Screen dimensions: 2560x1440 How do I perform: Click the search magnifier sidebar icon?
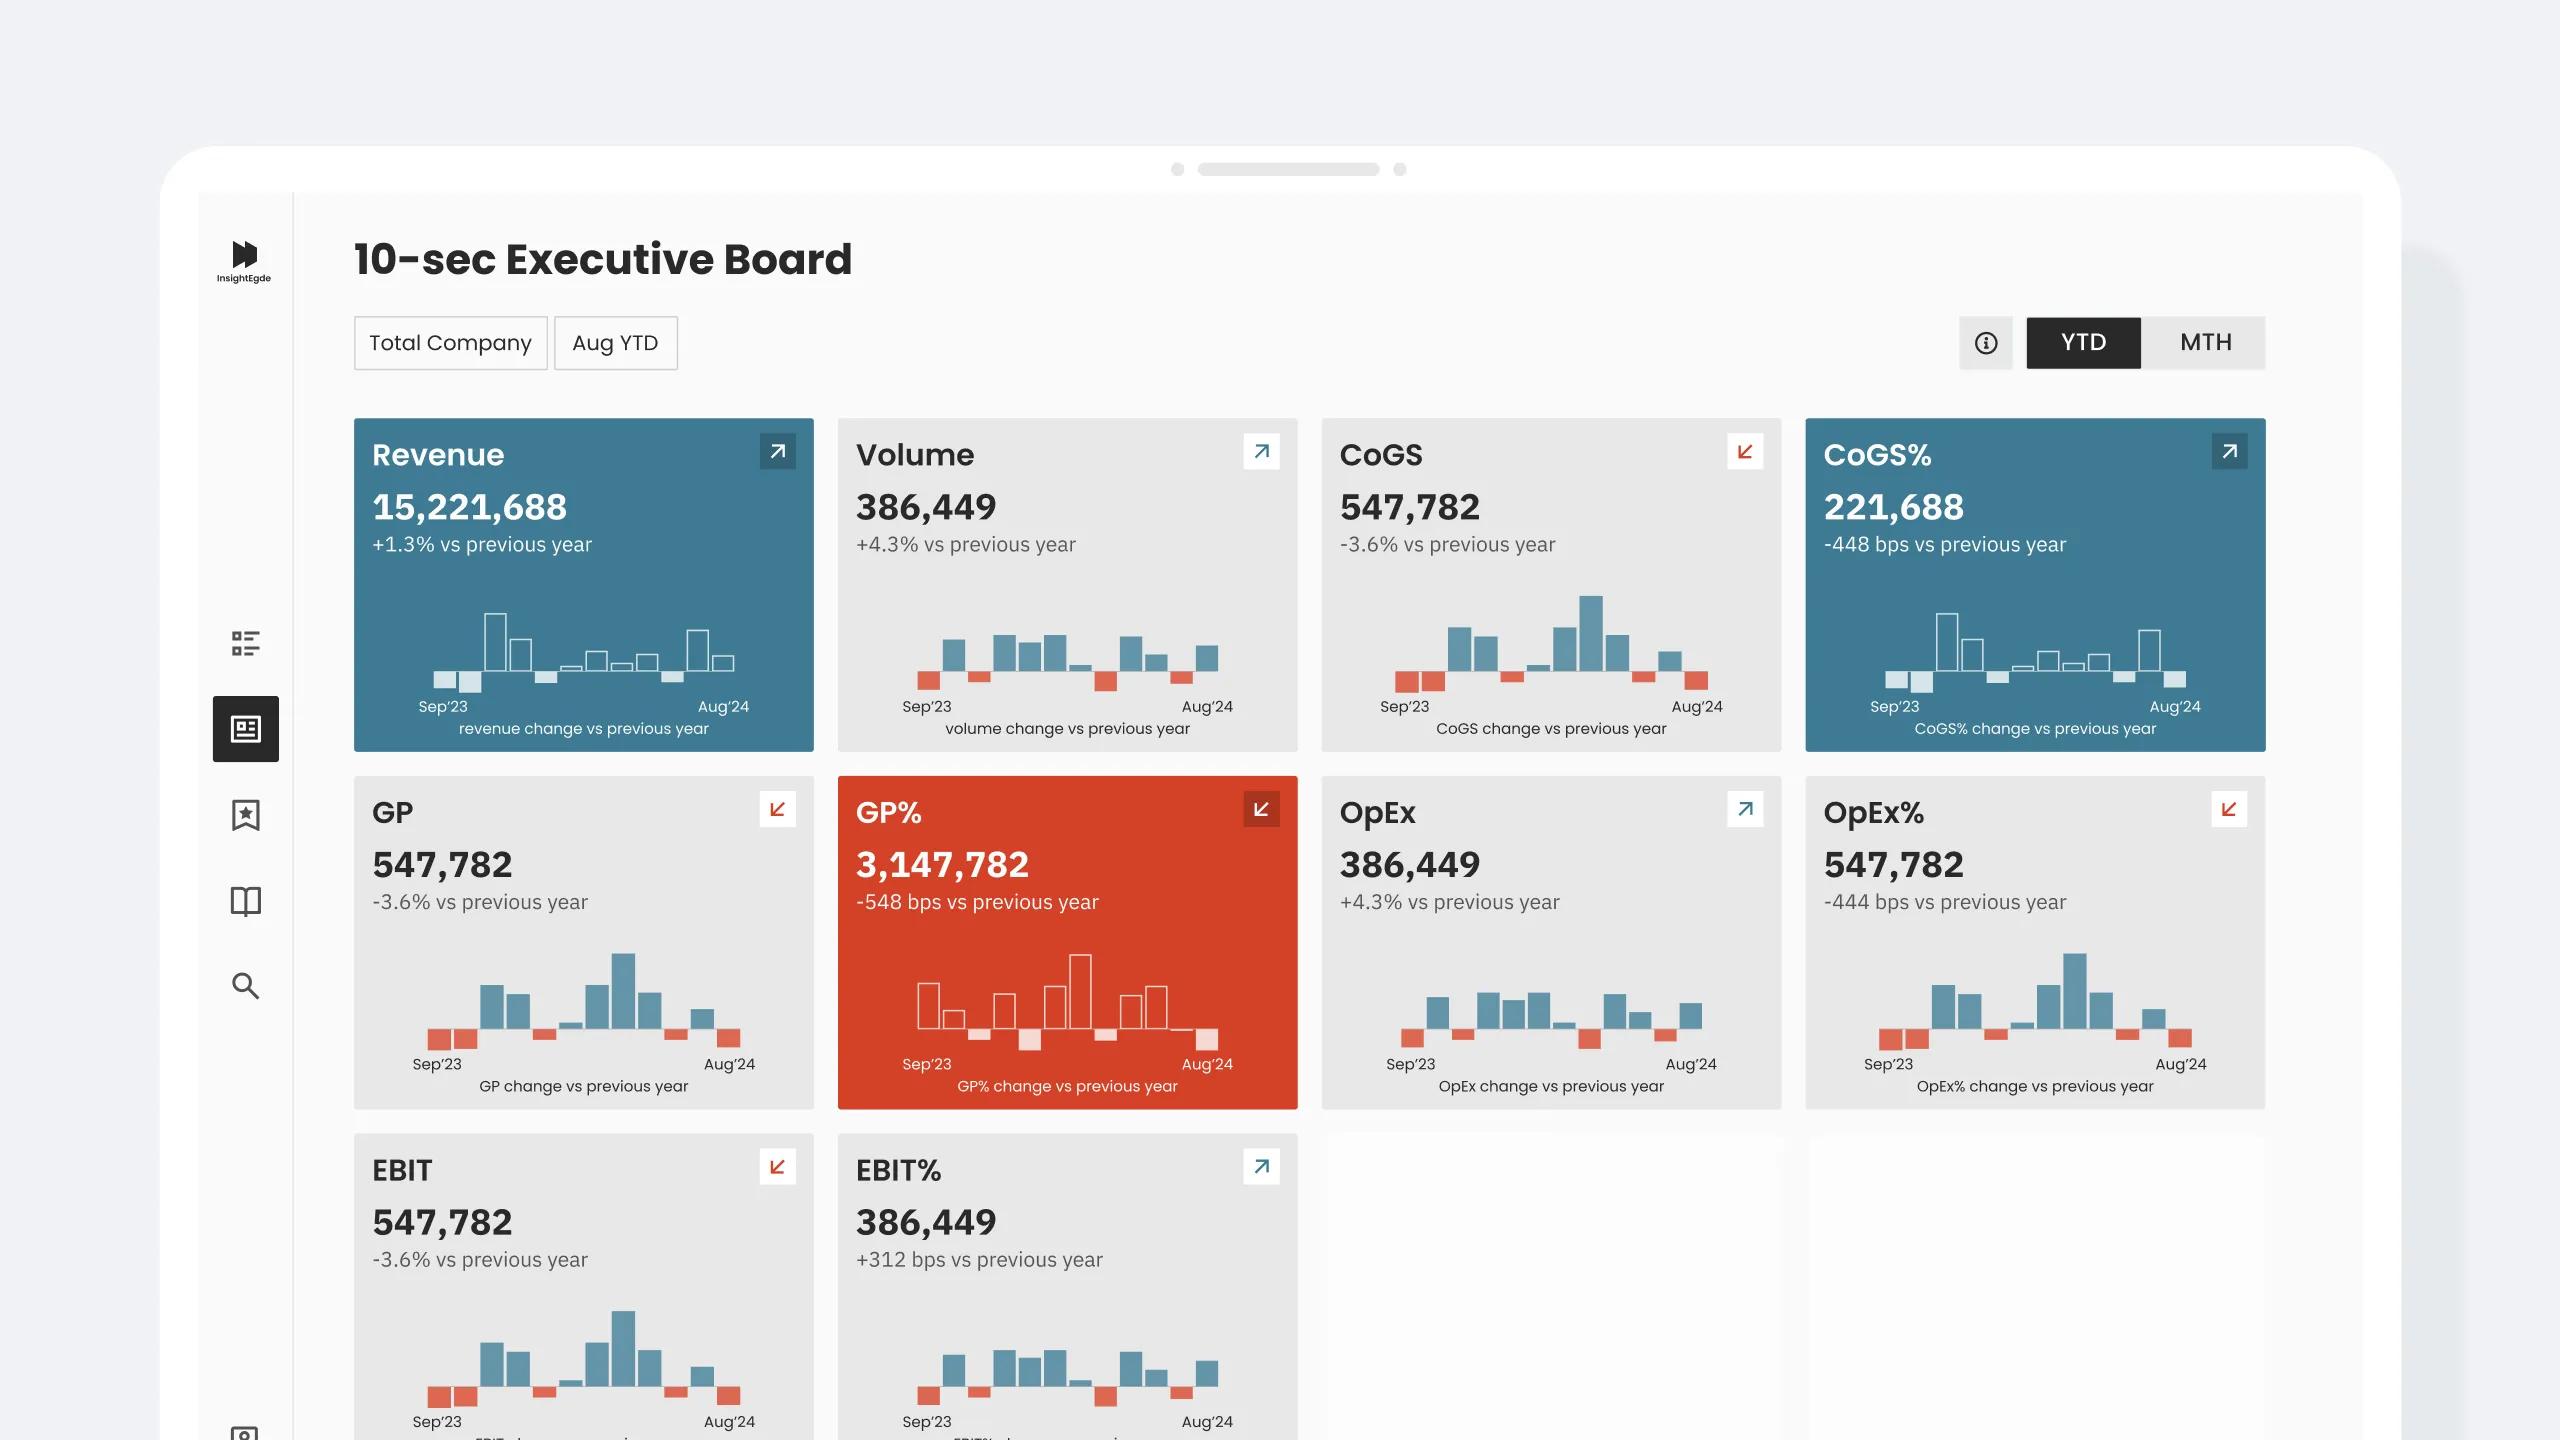245,986
